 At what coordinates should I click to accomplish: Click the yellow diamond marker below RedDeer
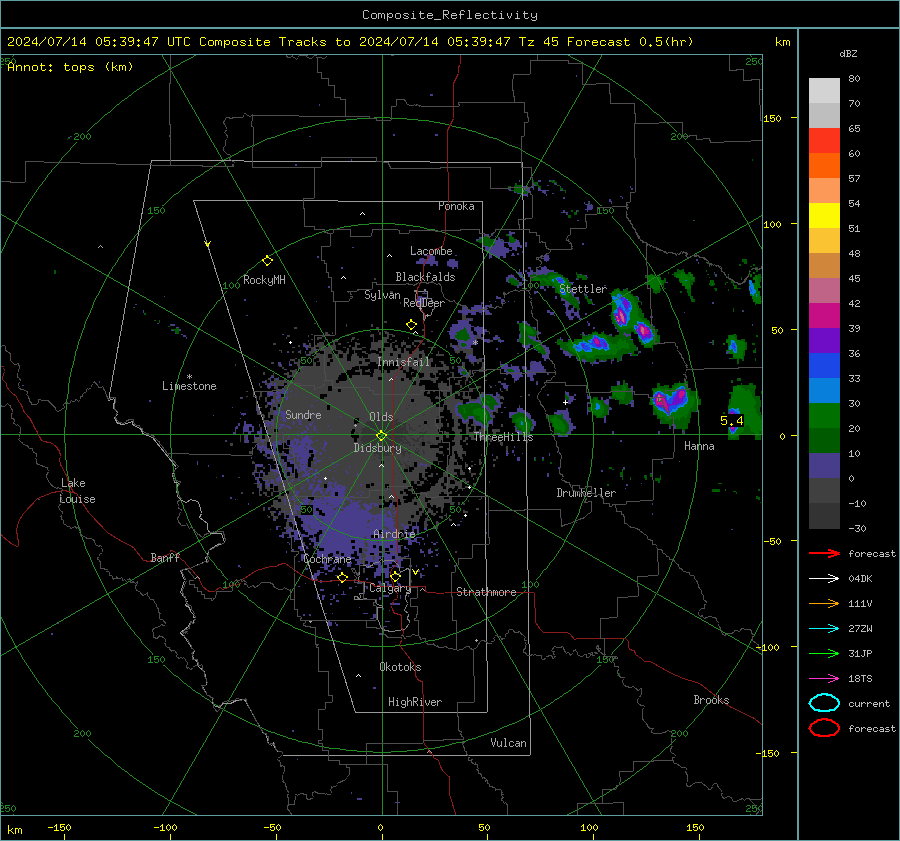[x=411, y=325]
